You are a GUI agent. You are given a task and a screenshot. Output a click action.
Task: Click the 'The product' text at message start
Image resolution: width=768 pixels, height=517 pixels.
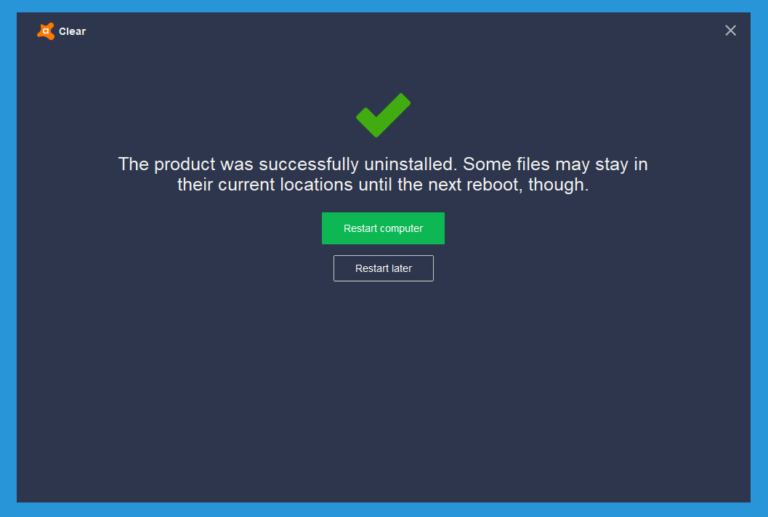167,164
